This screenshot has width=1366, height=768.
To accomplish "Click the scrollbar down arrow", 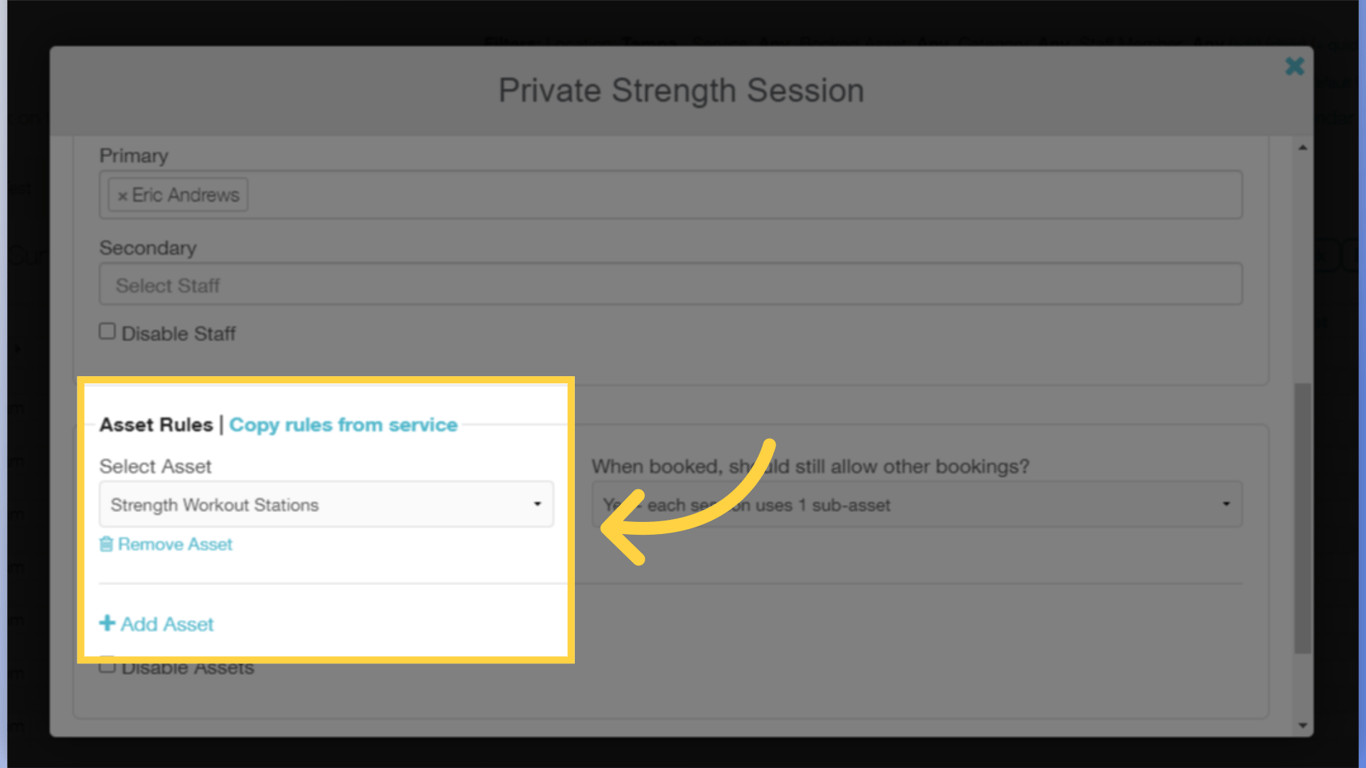I will click(1303, 723).
